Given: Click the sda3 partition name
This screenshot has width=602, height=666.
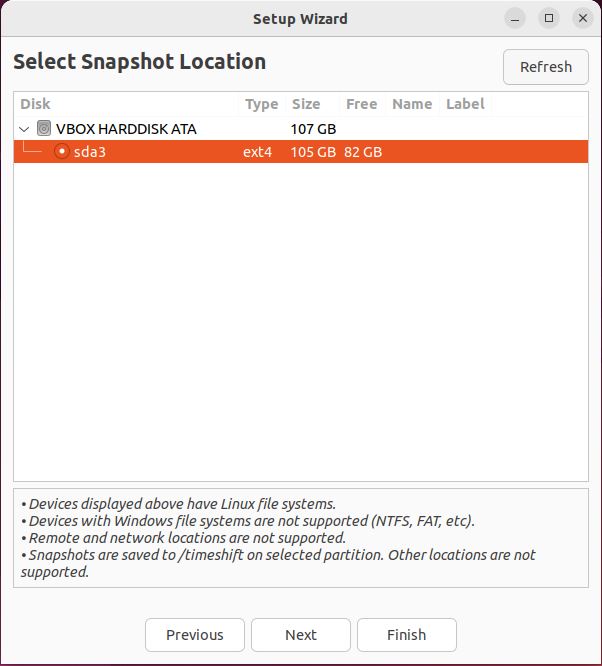Looking at the screenshot, I should pyautogui.click(x=90, y=152).
